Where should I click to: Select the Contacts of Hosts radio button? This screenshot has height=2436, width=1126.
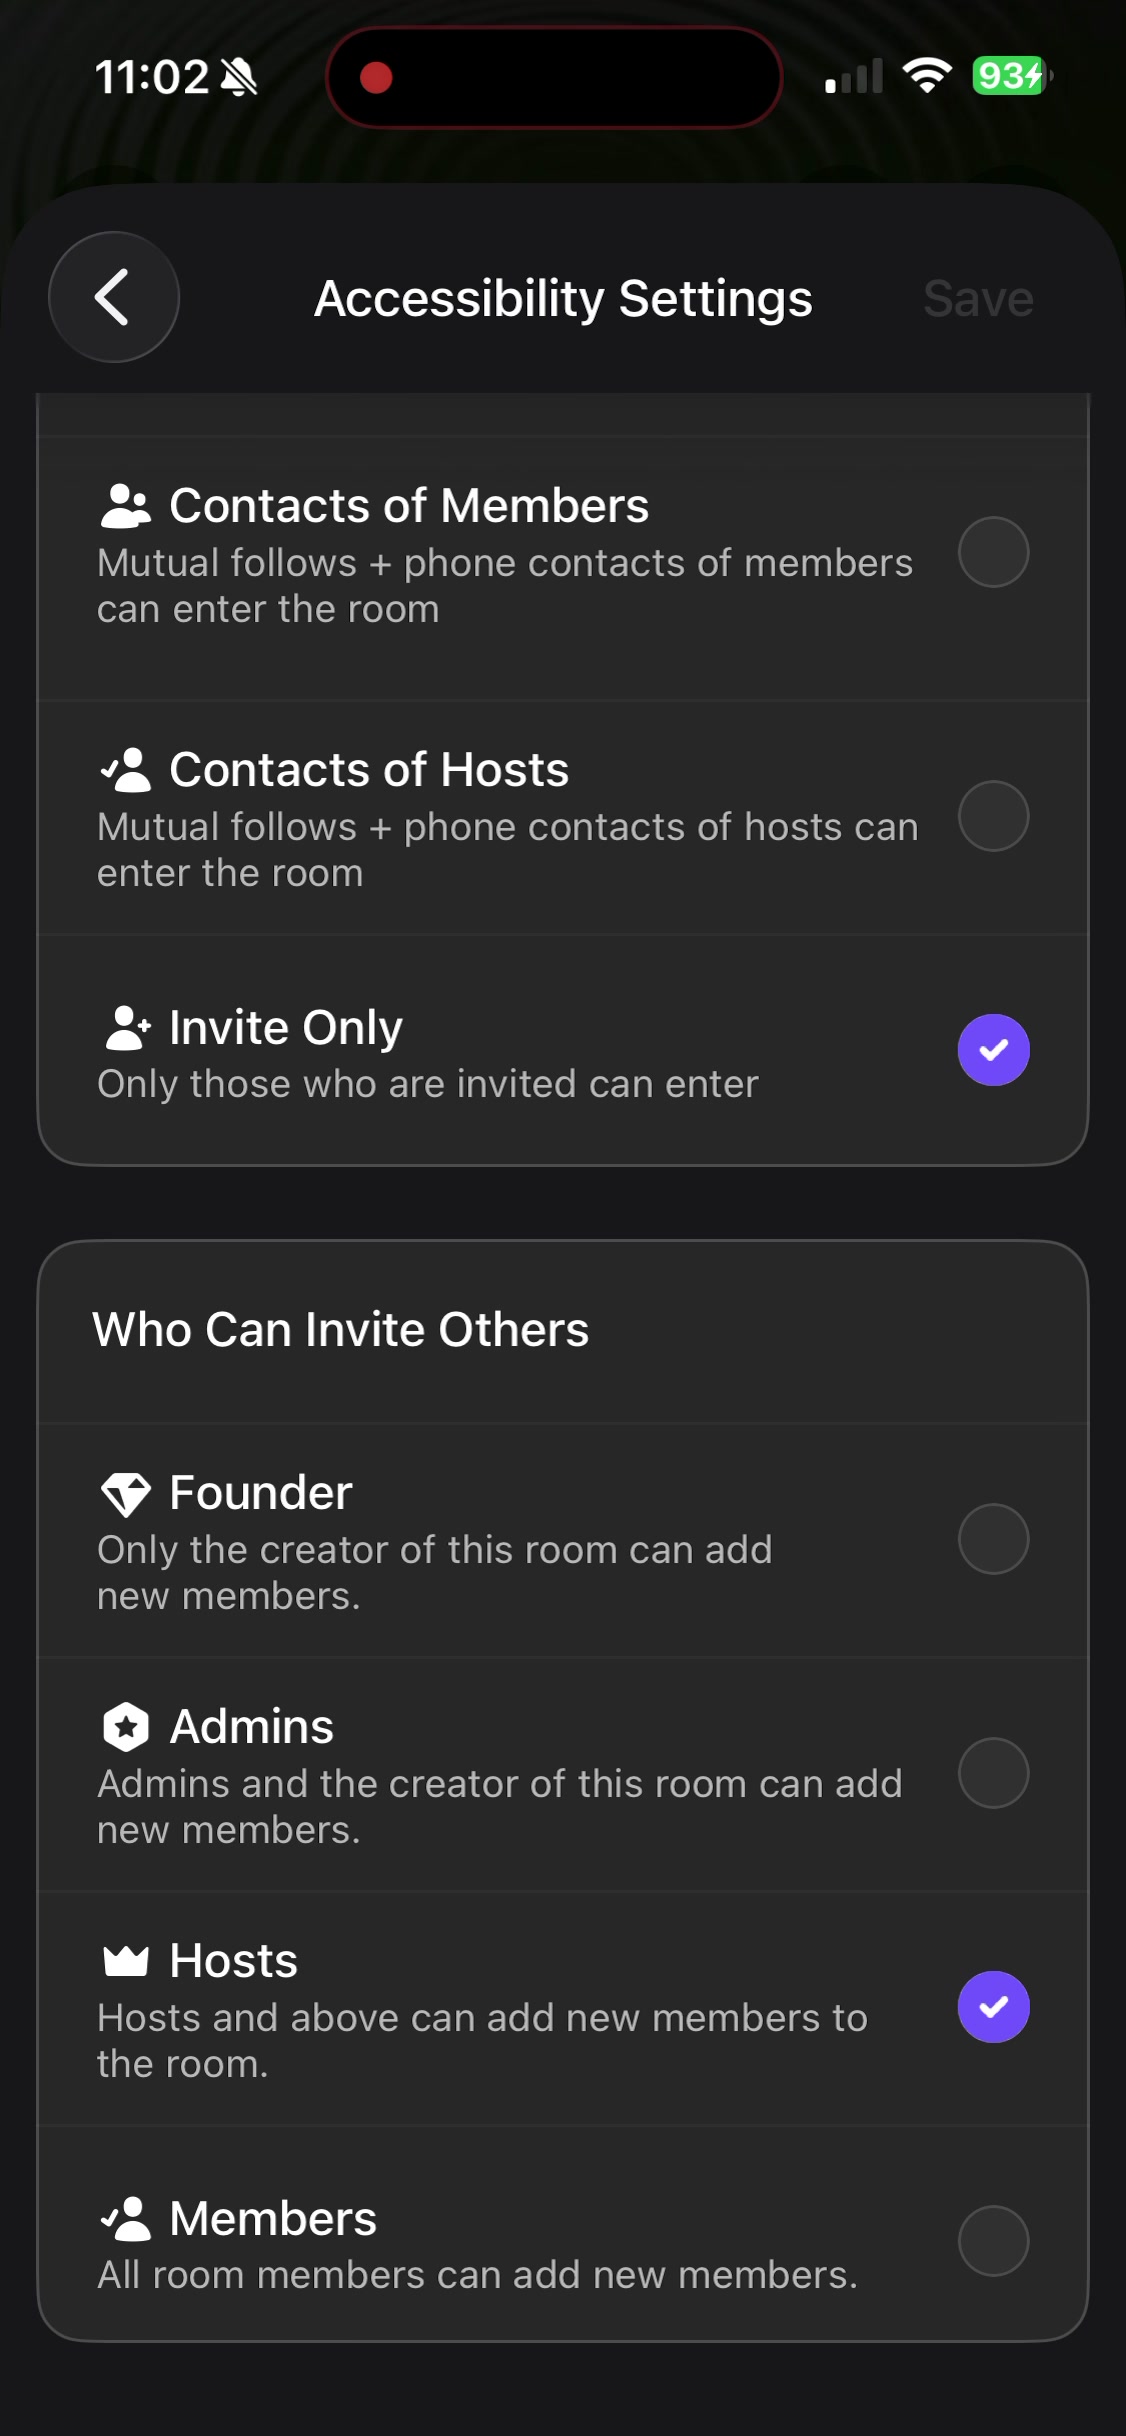pyautogui.click(x=993, y=816)
